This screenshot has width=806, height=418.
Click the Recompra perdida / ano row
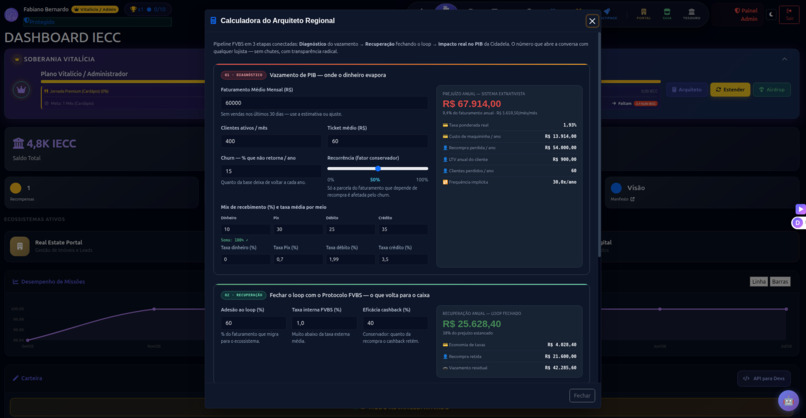point(509,148)
